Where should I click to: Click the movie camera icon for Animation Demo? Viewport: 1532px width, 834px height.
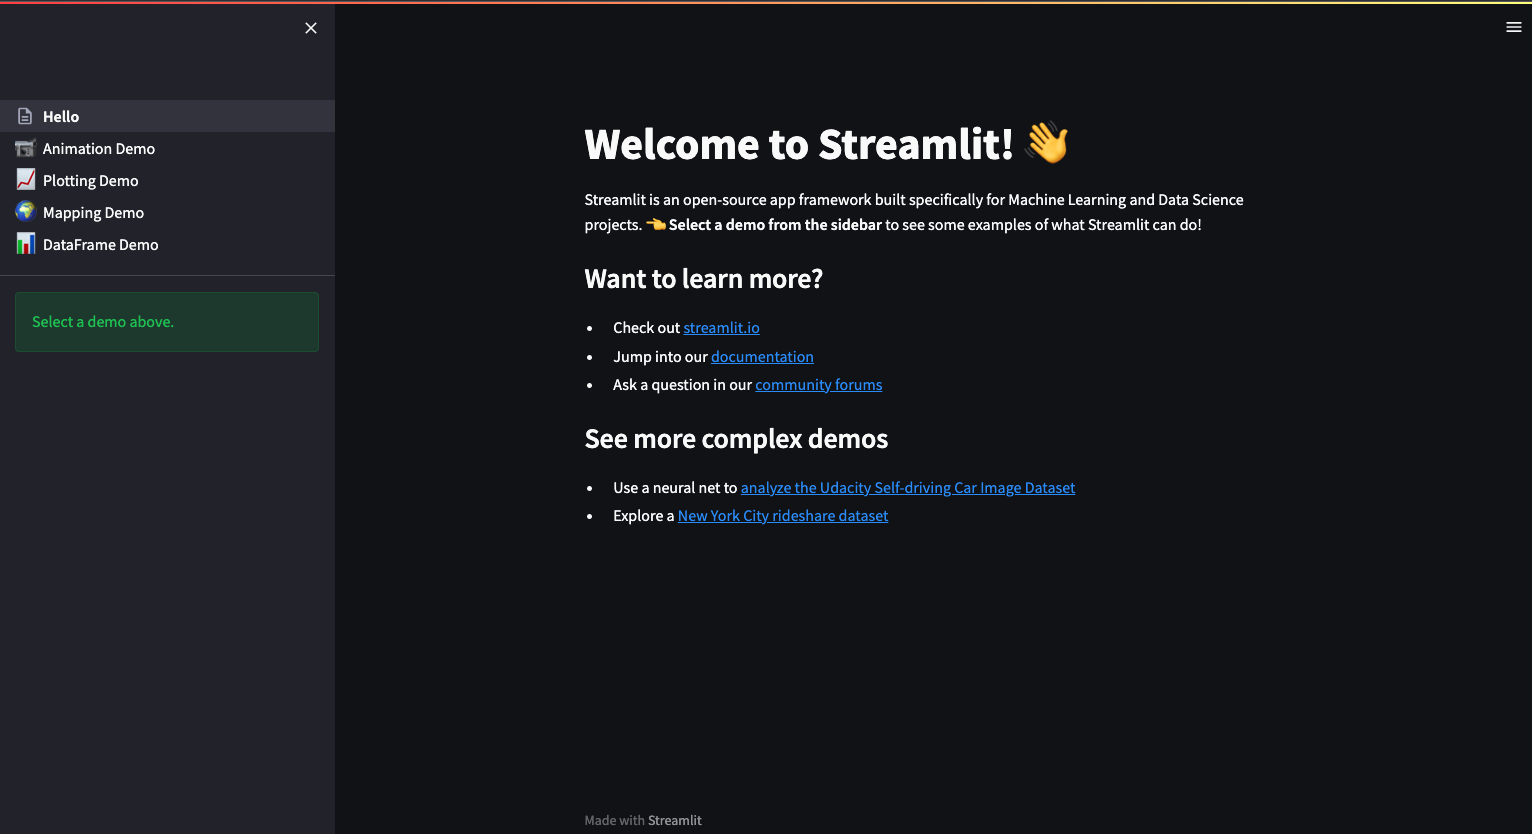coord(25,148)
